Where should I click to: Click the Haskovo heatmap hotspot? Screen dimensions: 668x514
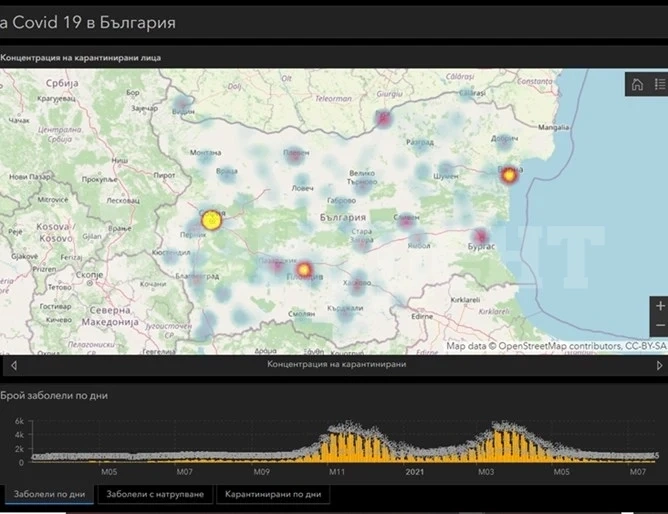point(357,284)
